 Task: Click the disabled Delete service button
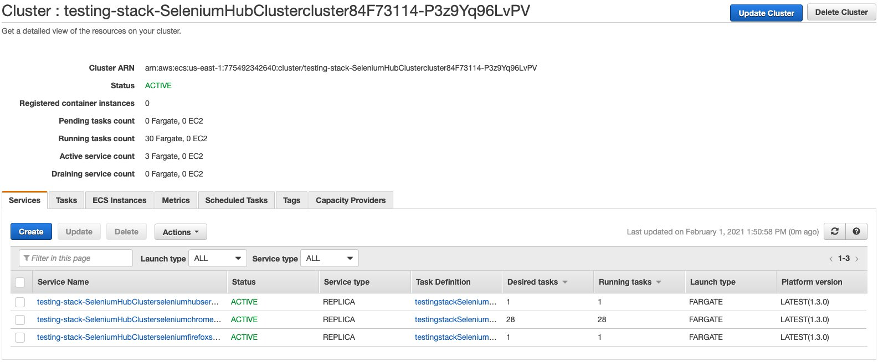(126, 232)
